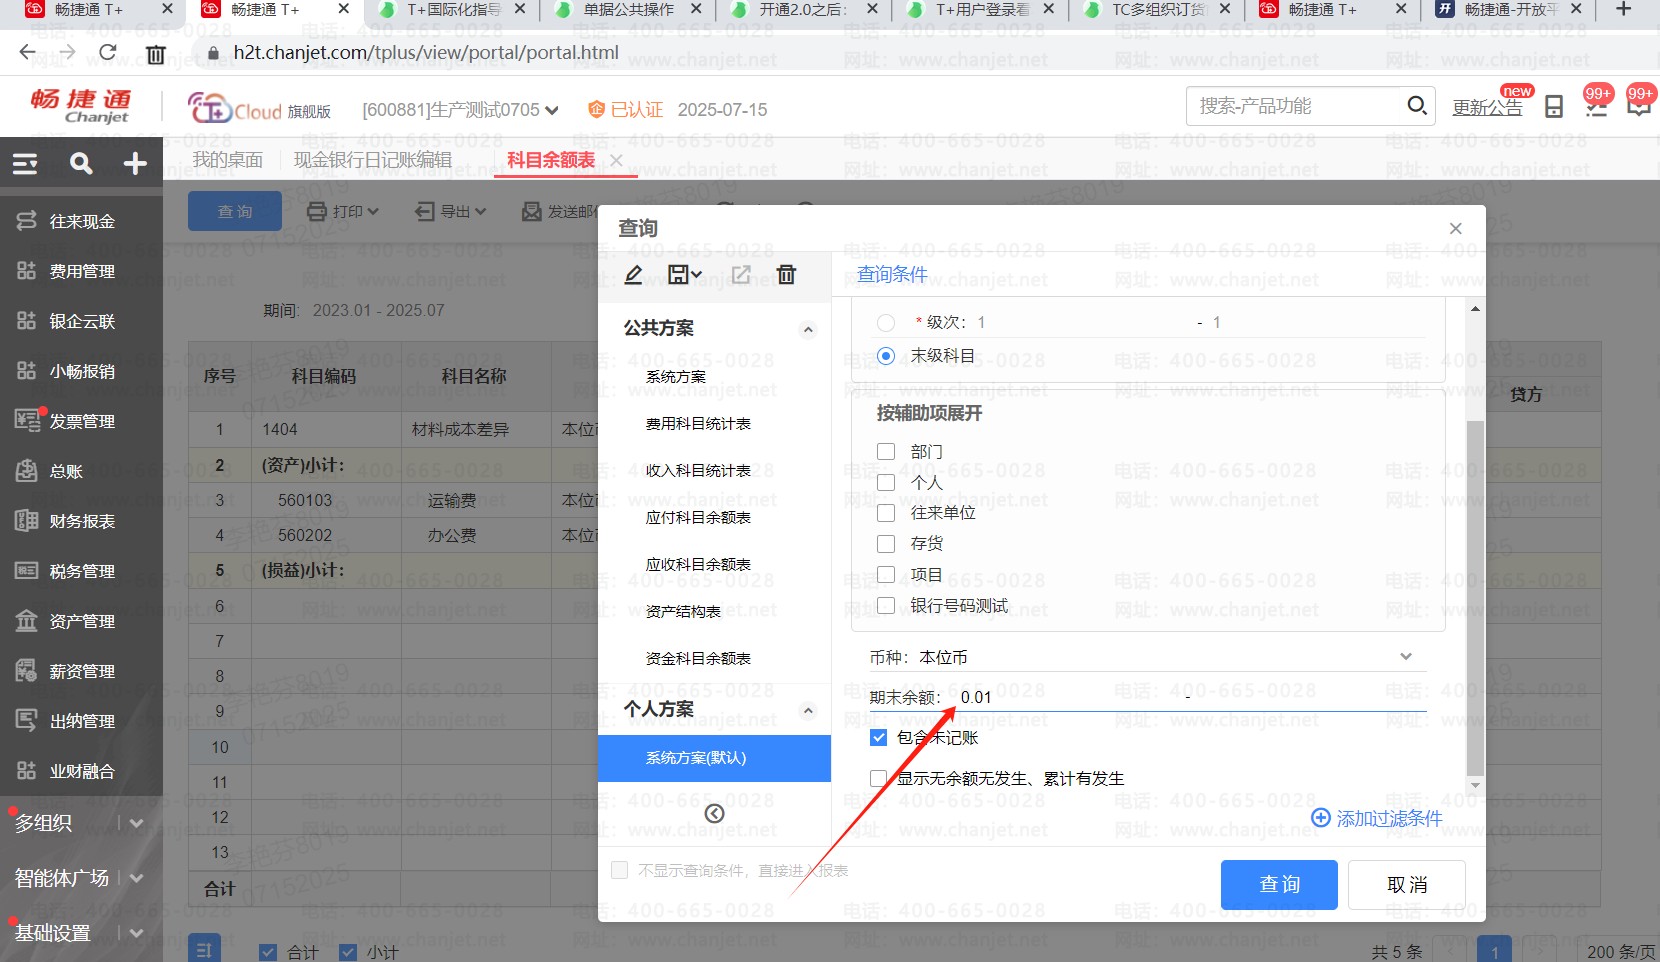1660x962 pixels.
Task: Collapse the 个人方案 section
Action: tap(808, 711)
